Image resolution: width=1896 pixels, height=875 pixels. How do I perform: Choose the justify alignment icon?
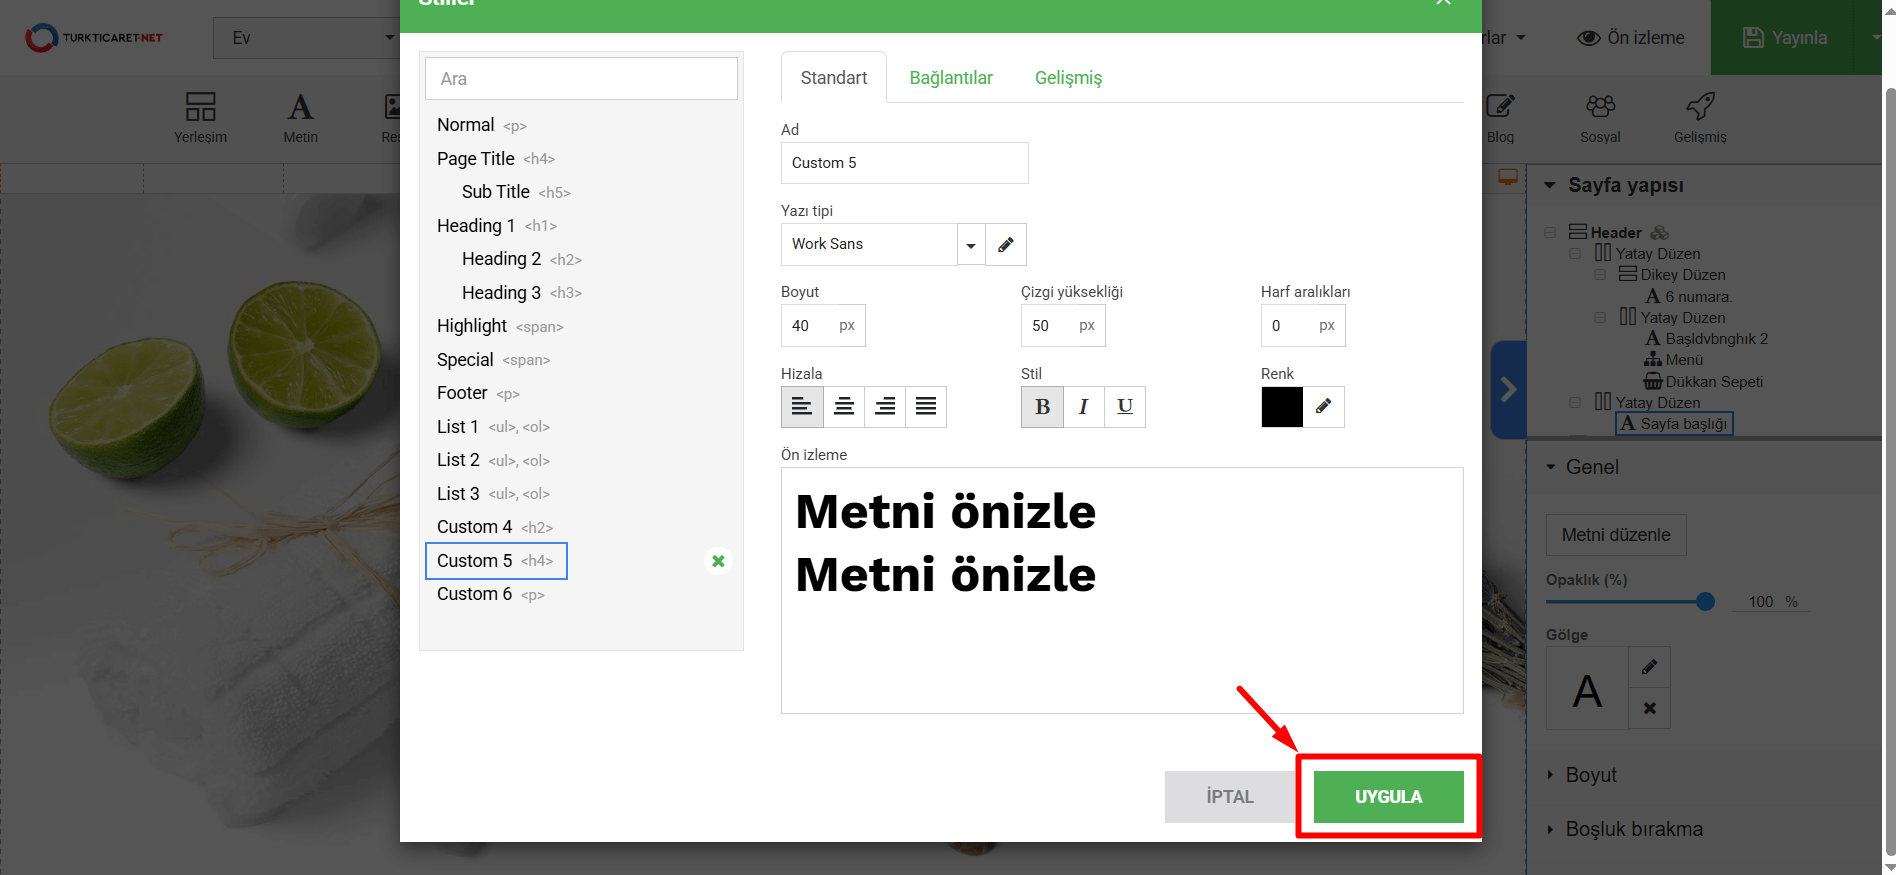coord(926,407)
